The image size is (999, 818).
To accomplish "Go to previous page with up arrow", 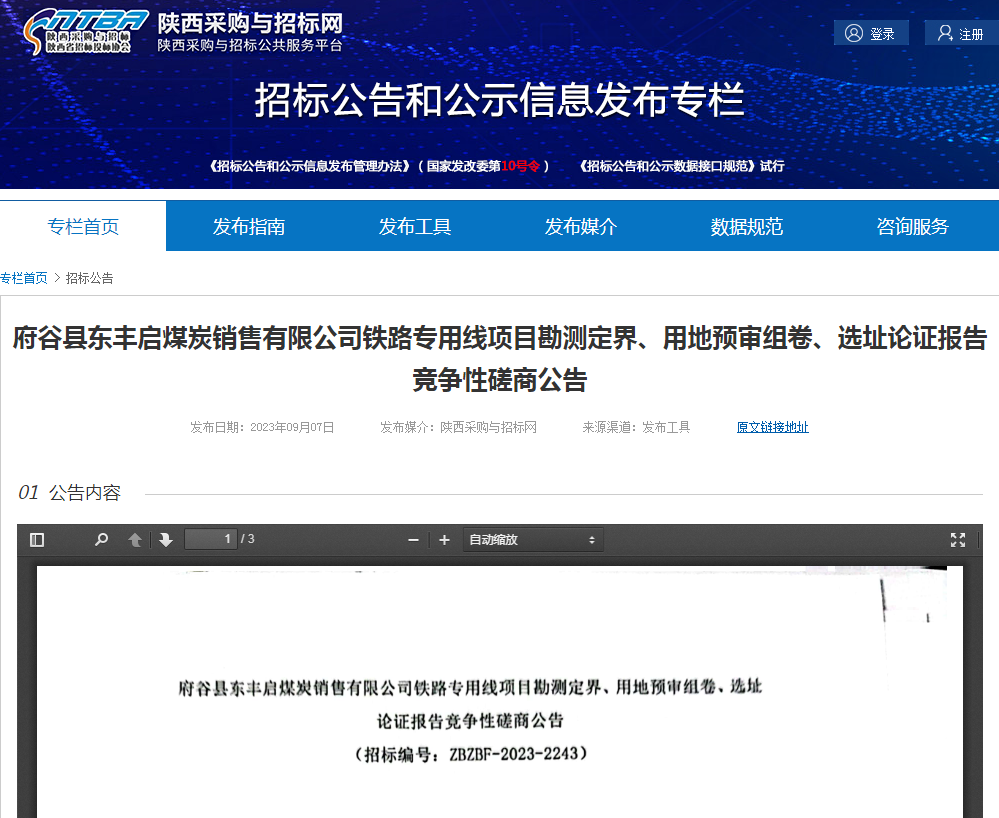I will [x=134, y=540].
